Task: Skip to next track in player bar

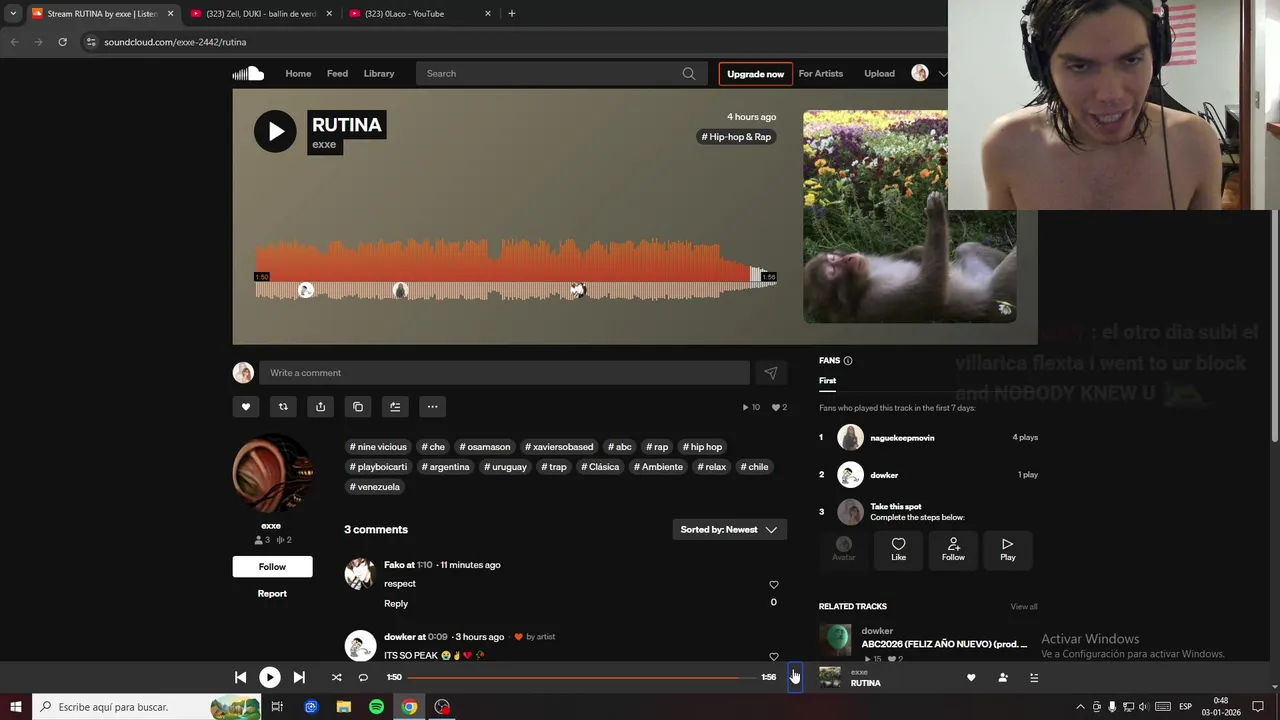Action: click(x=299, y=677)
